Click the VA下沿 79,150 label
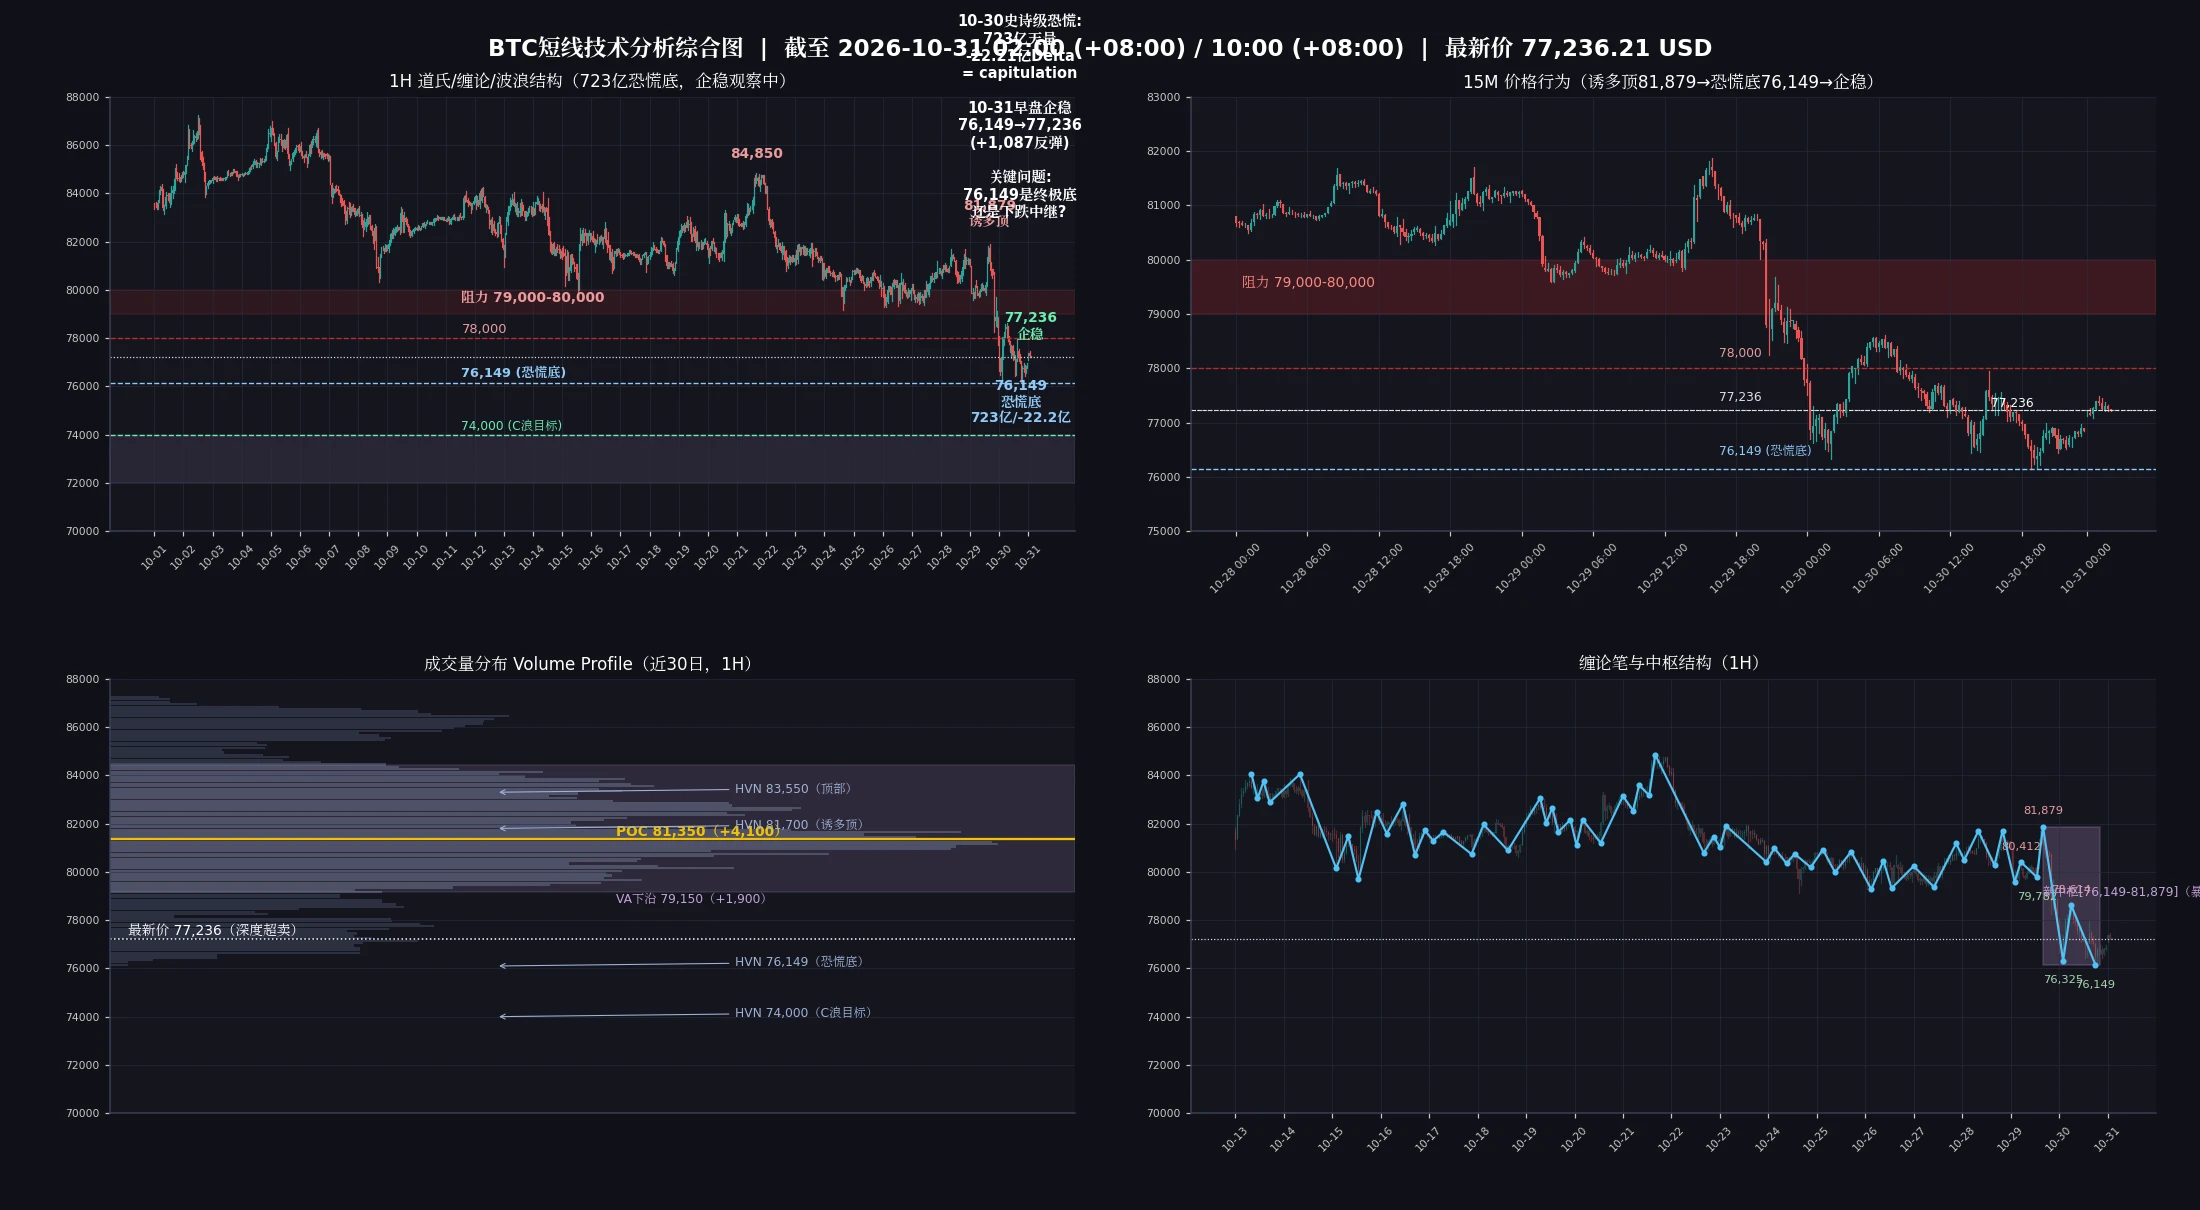This screenshot has width=2200, height=1210. [693, 899]
